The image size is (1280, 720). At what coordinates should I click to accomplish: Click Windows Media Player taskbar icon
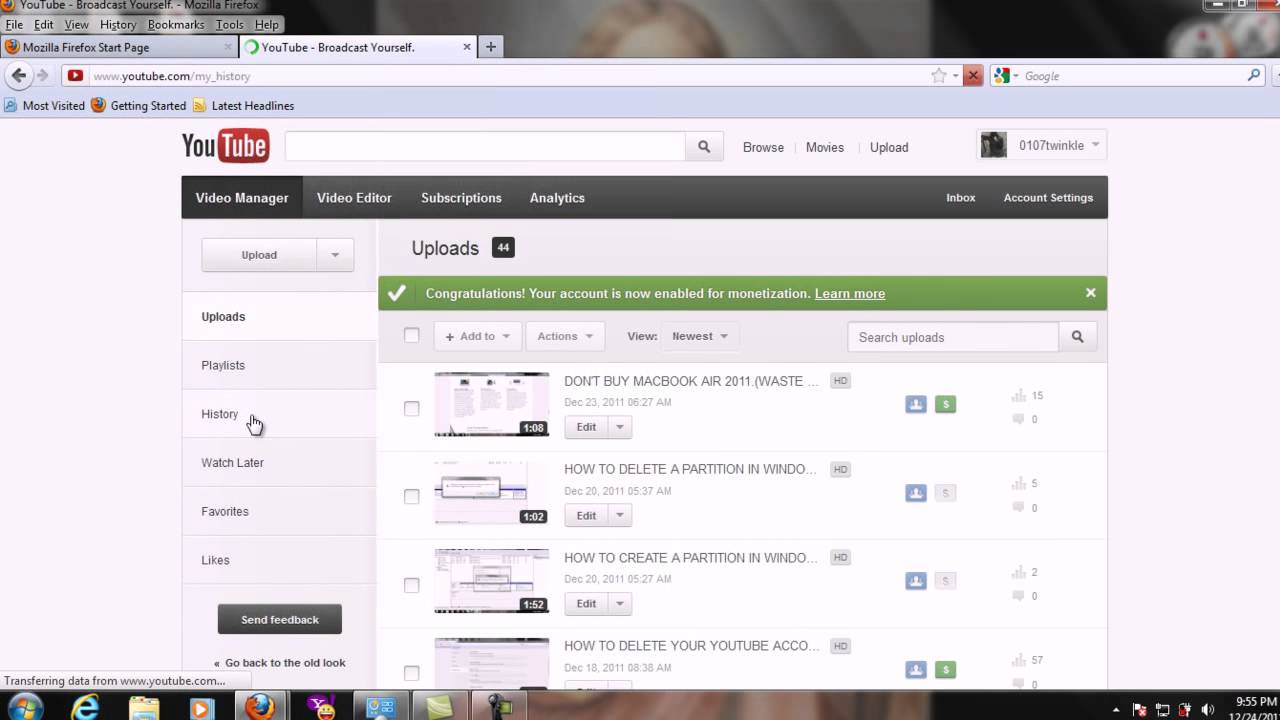201,707
